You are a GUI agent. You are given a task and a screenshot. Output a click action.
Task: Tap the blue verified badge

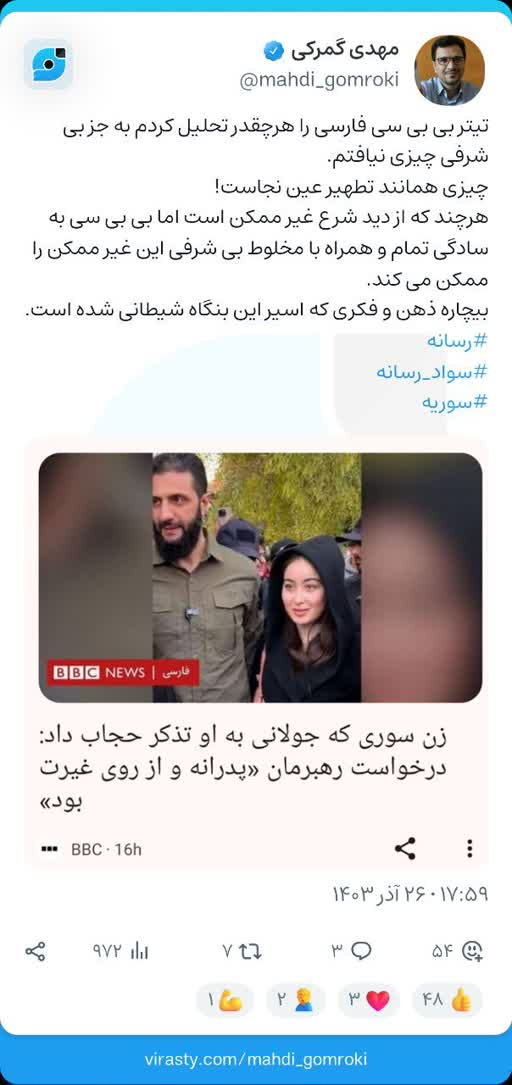click(x=273, y=51)
